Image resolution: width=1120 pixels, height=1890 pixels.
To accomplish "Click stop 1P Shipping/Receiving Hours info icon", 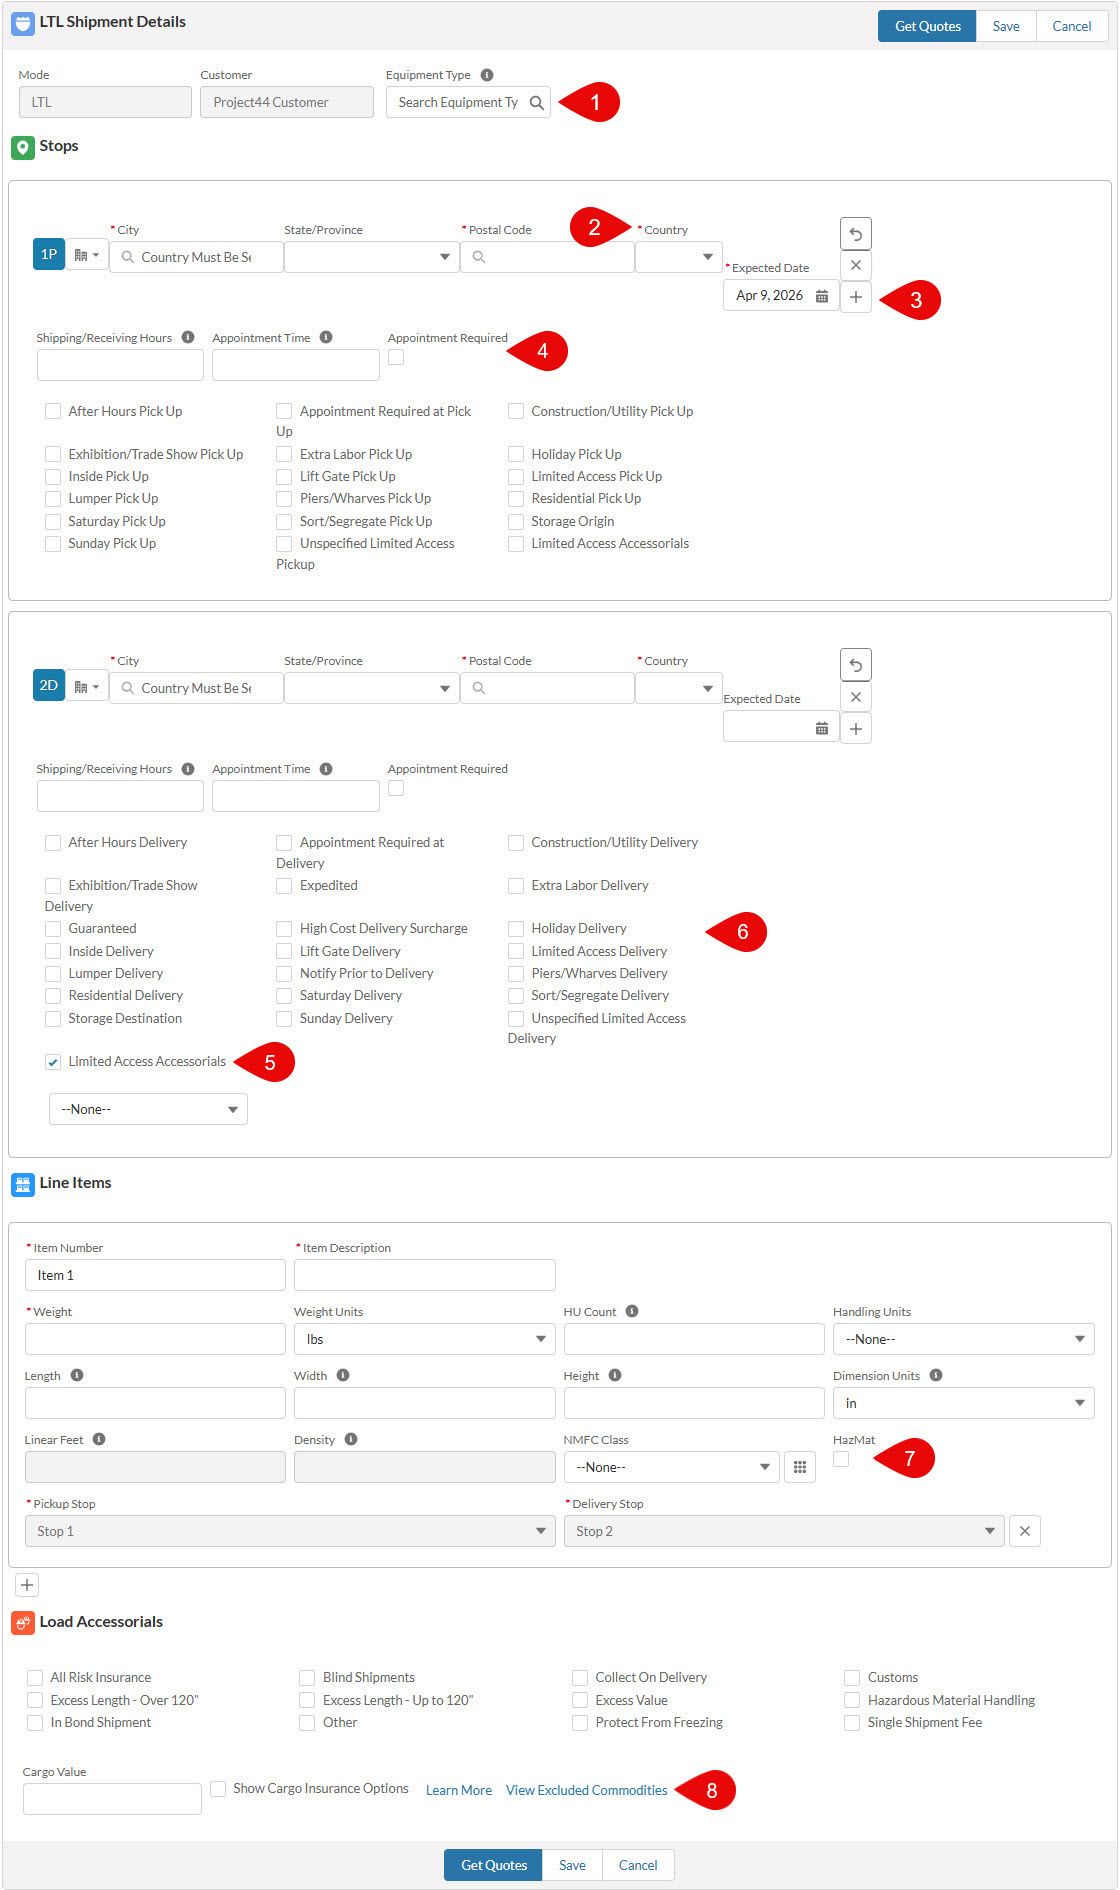I will [188, 337].
